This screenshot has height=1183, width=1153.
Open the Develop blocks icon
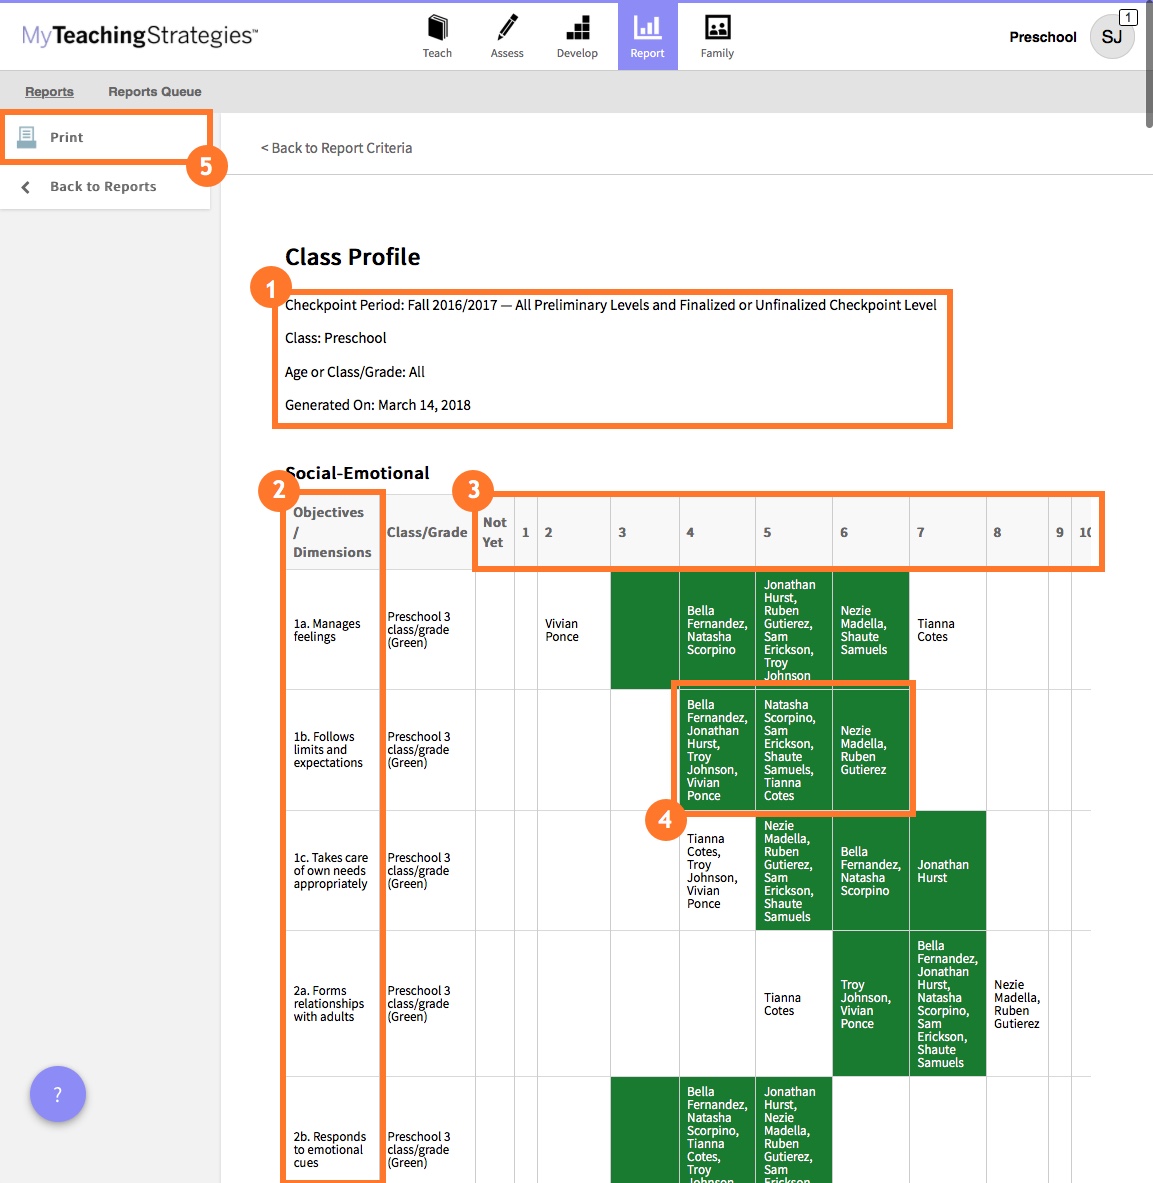577,28
